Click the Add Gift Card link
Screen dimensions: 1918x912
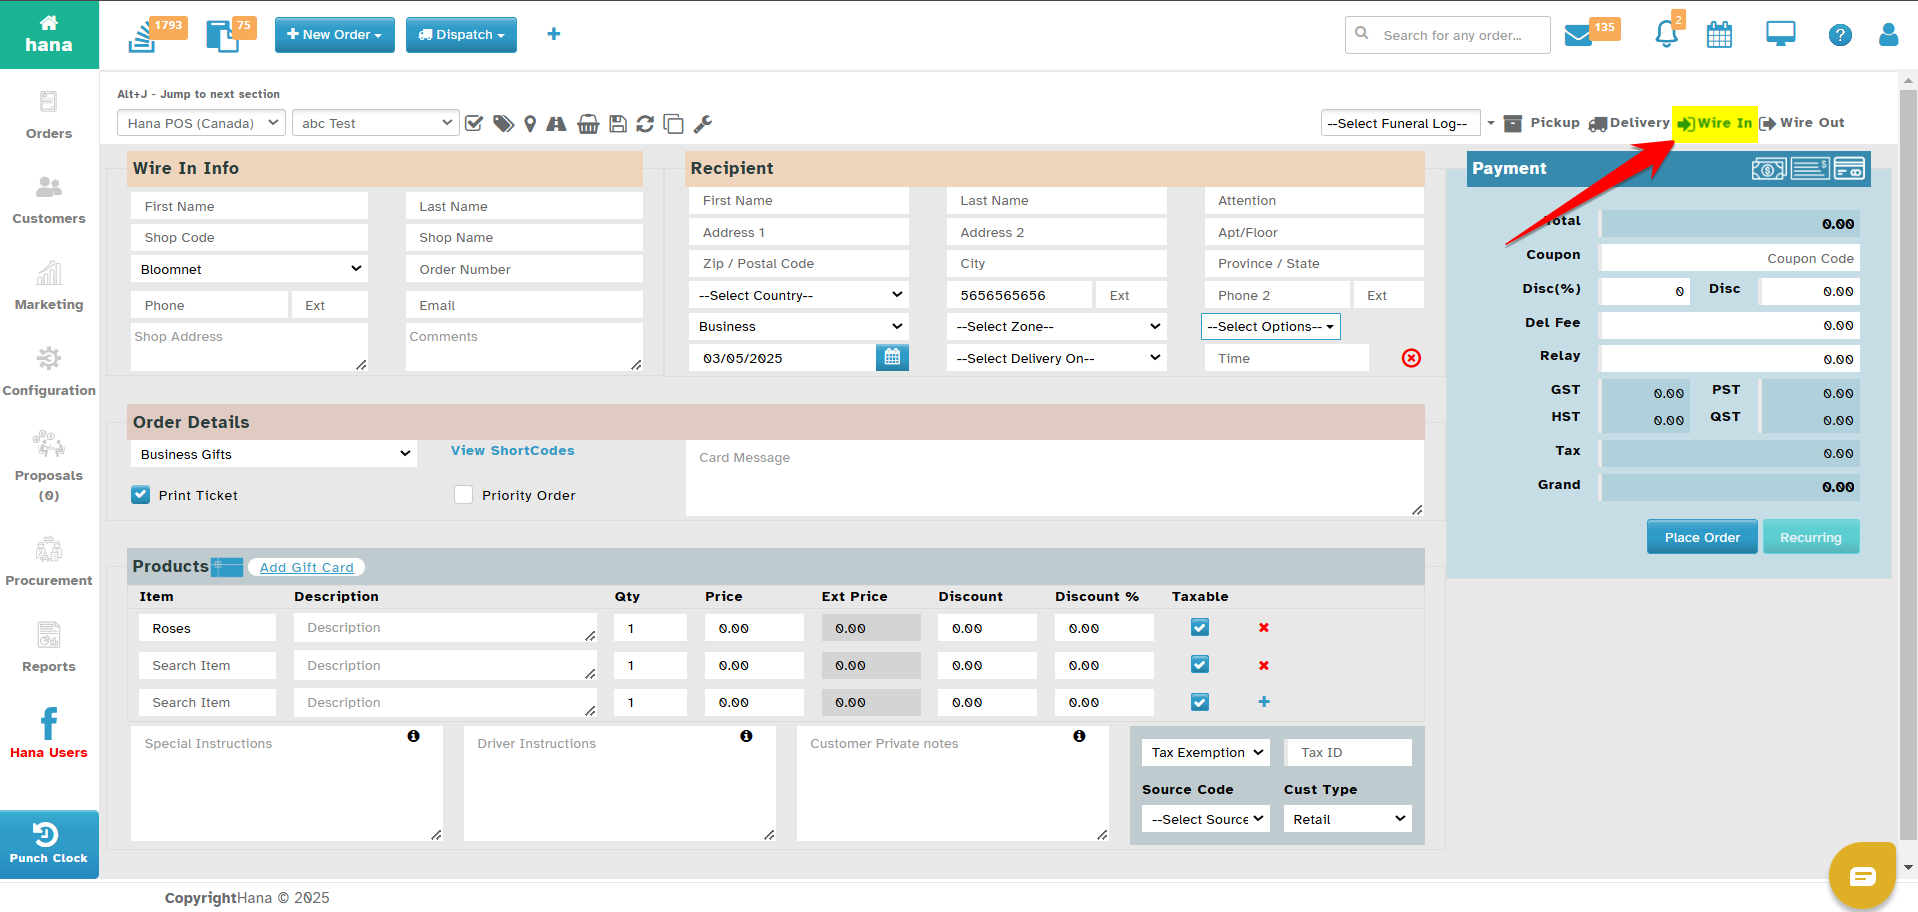pyautogui.click(x=307, y=567)
